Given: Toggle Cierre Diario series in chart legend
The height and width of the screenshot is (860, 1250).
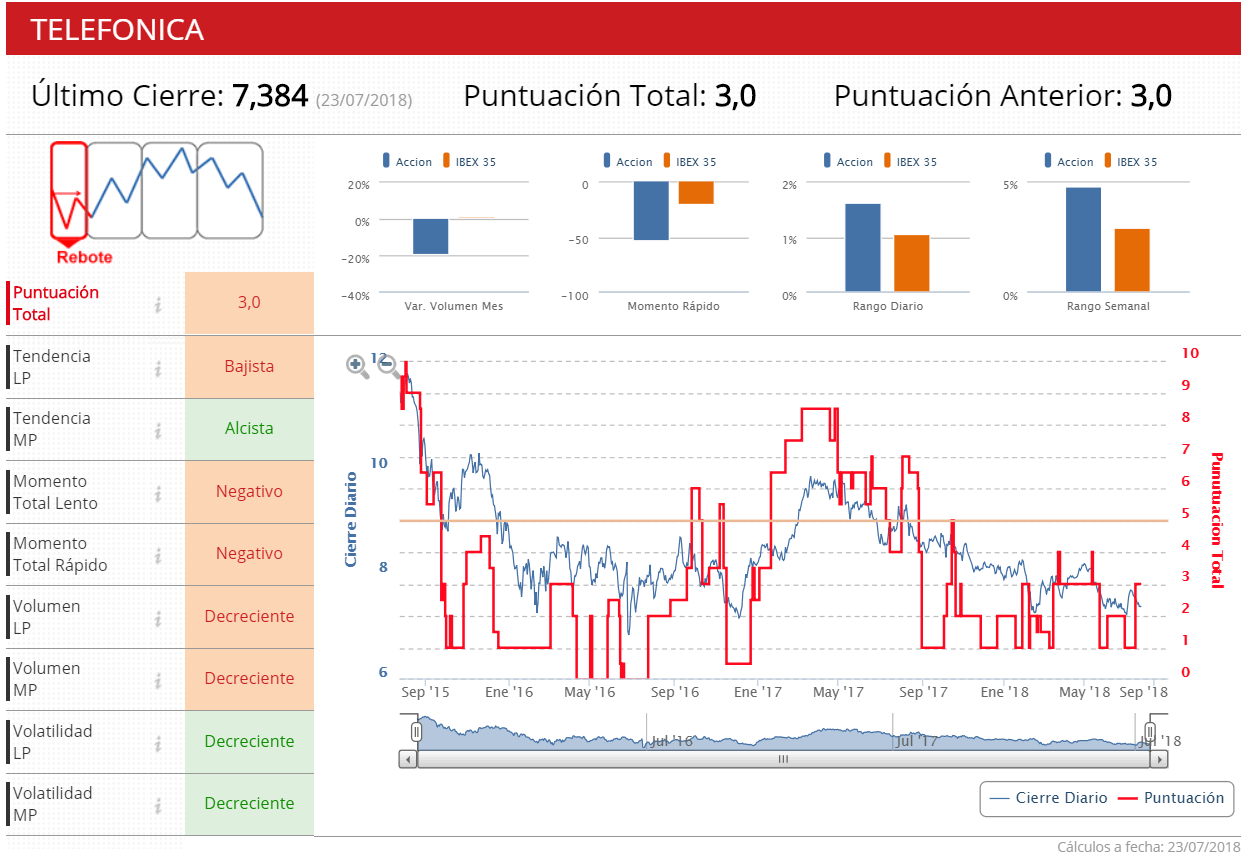Looking at the screenshot, I should 1047,798.
